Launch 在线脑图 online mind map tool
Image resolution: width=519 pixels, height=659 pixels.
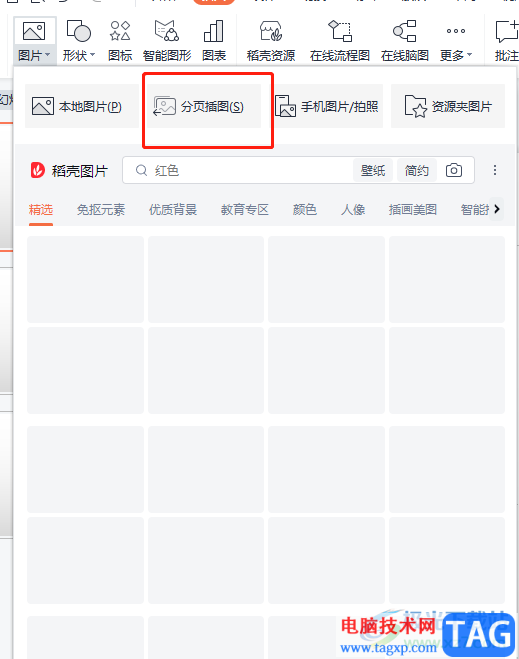[x=405, y=41]
